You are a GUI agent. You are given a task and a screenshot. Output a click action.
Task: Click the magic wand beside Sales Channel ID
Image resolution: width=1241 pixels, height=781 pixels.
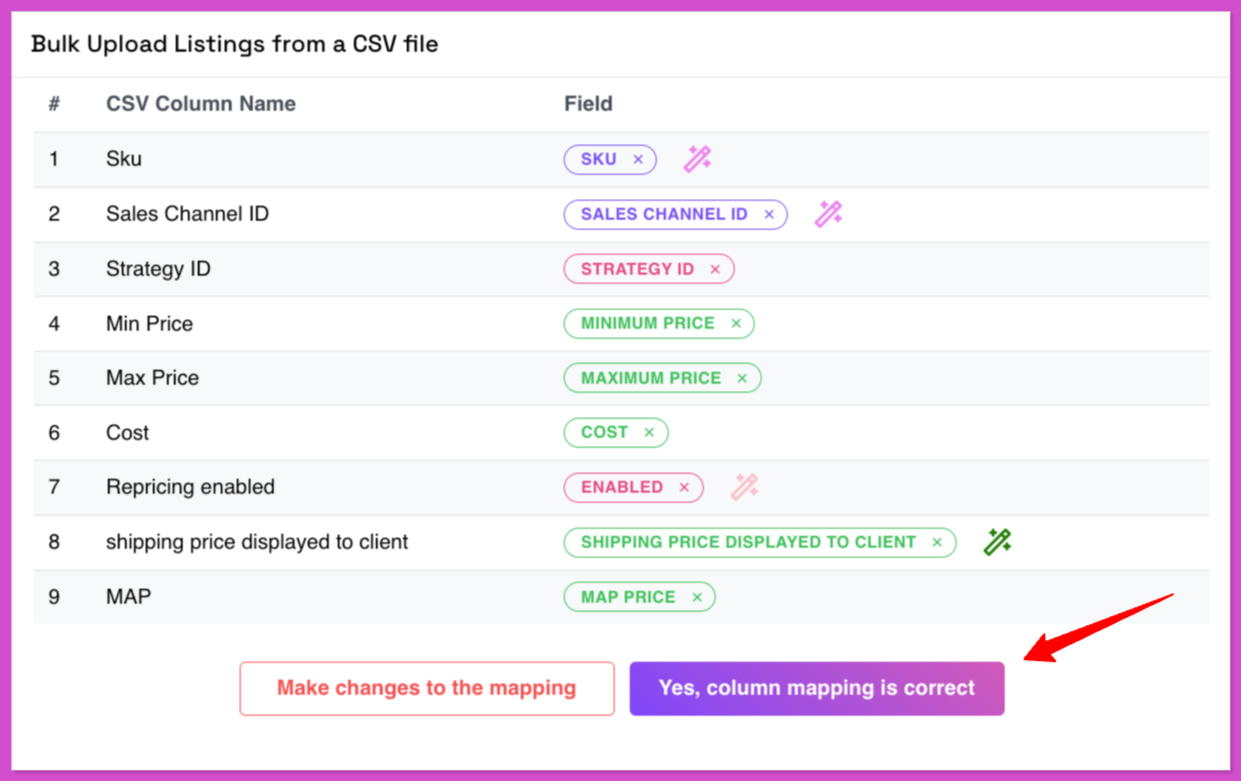click(828, 213)
